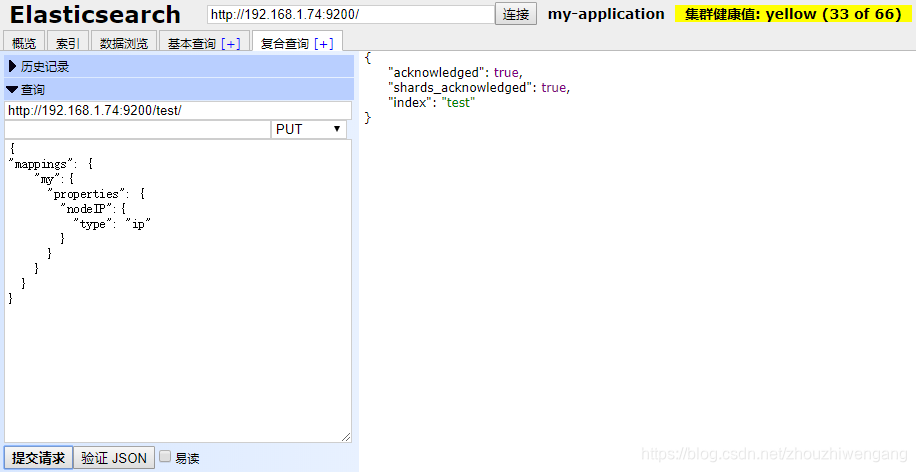916x472 pixels.
Task: Open the PUT method dropdown
Action: coord(308,130)
